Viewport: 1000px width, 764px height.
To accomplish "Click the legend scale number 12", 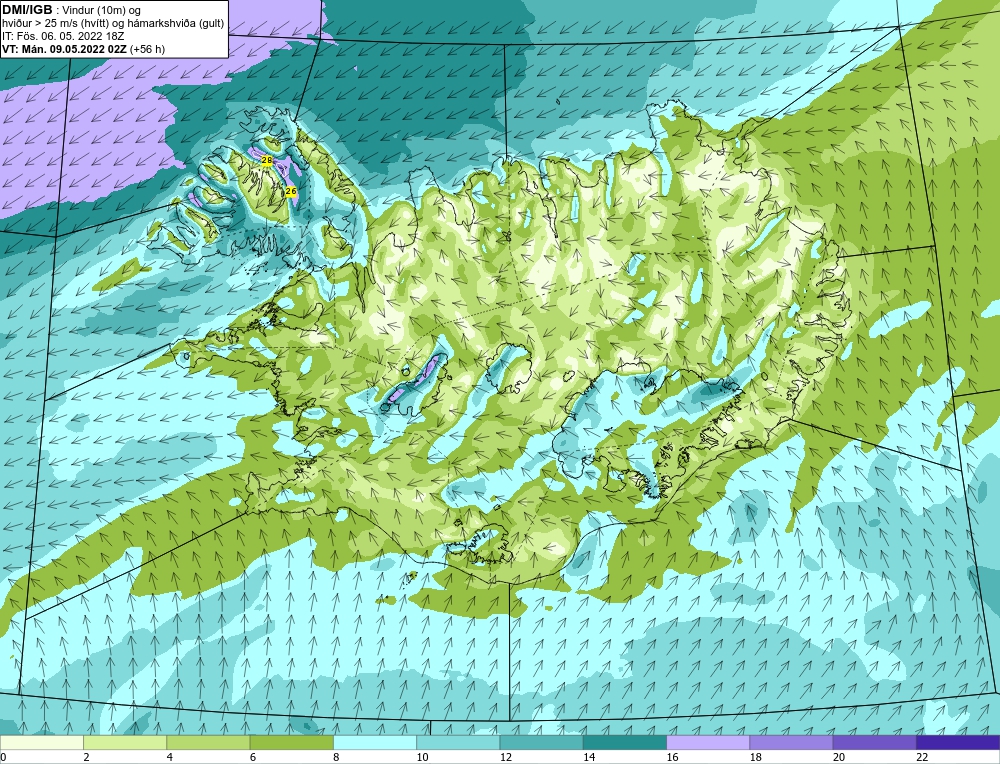I will pyautogui.click(x=505, y=757).
